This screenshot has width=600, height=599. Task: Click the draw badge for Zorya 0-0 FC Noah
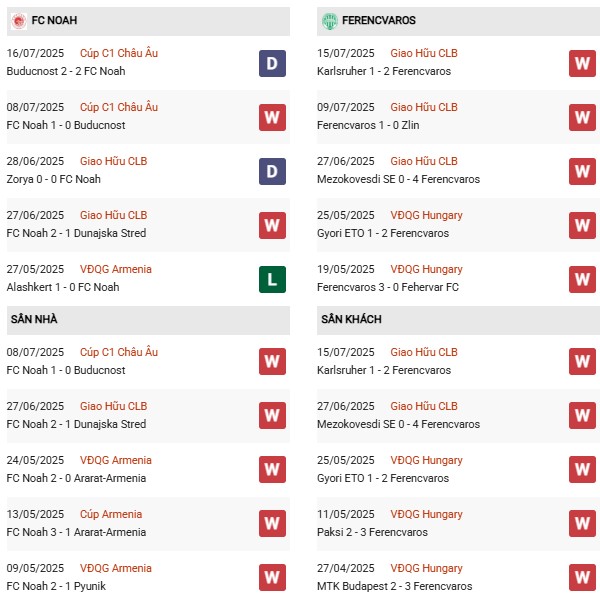(x=272, y=171)
